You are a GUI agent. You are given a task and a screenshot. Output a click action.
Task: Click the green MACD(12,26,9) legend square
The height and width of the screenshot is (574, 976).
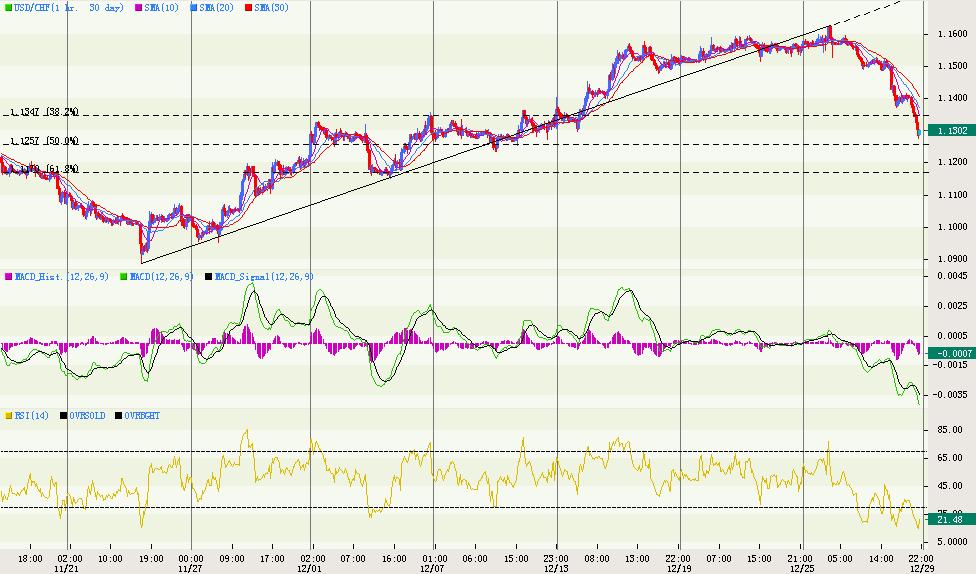tap(124, 276)
